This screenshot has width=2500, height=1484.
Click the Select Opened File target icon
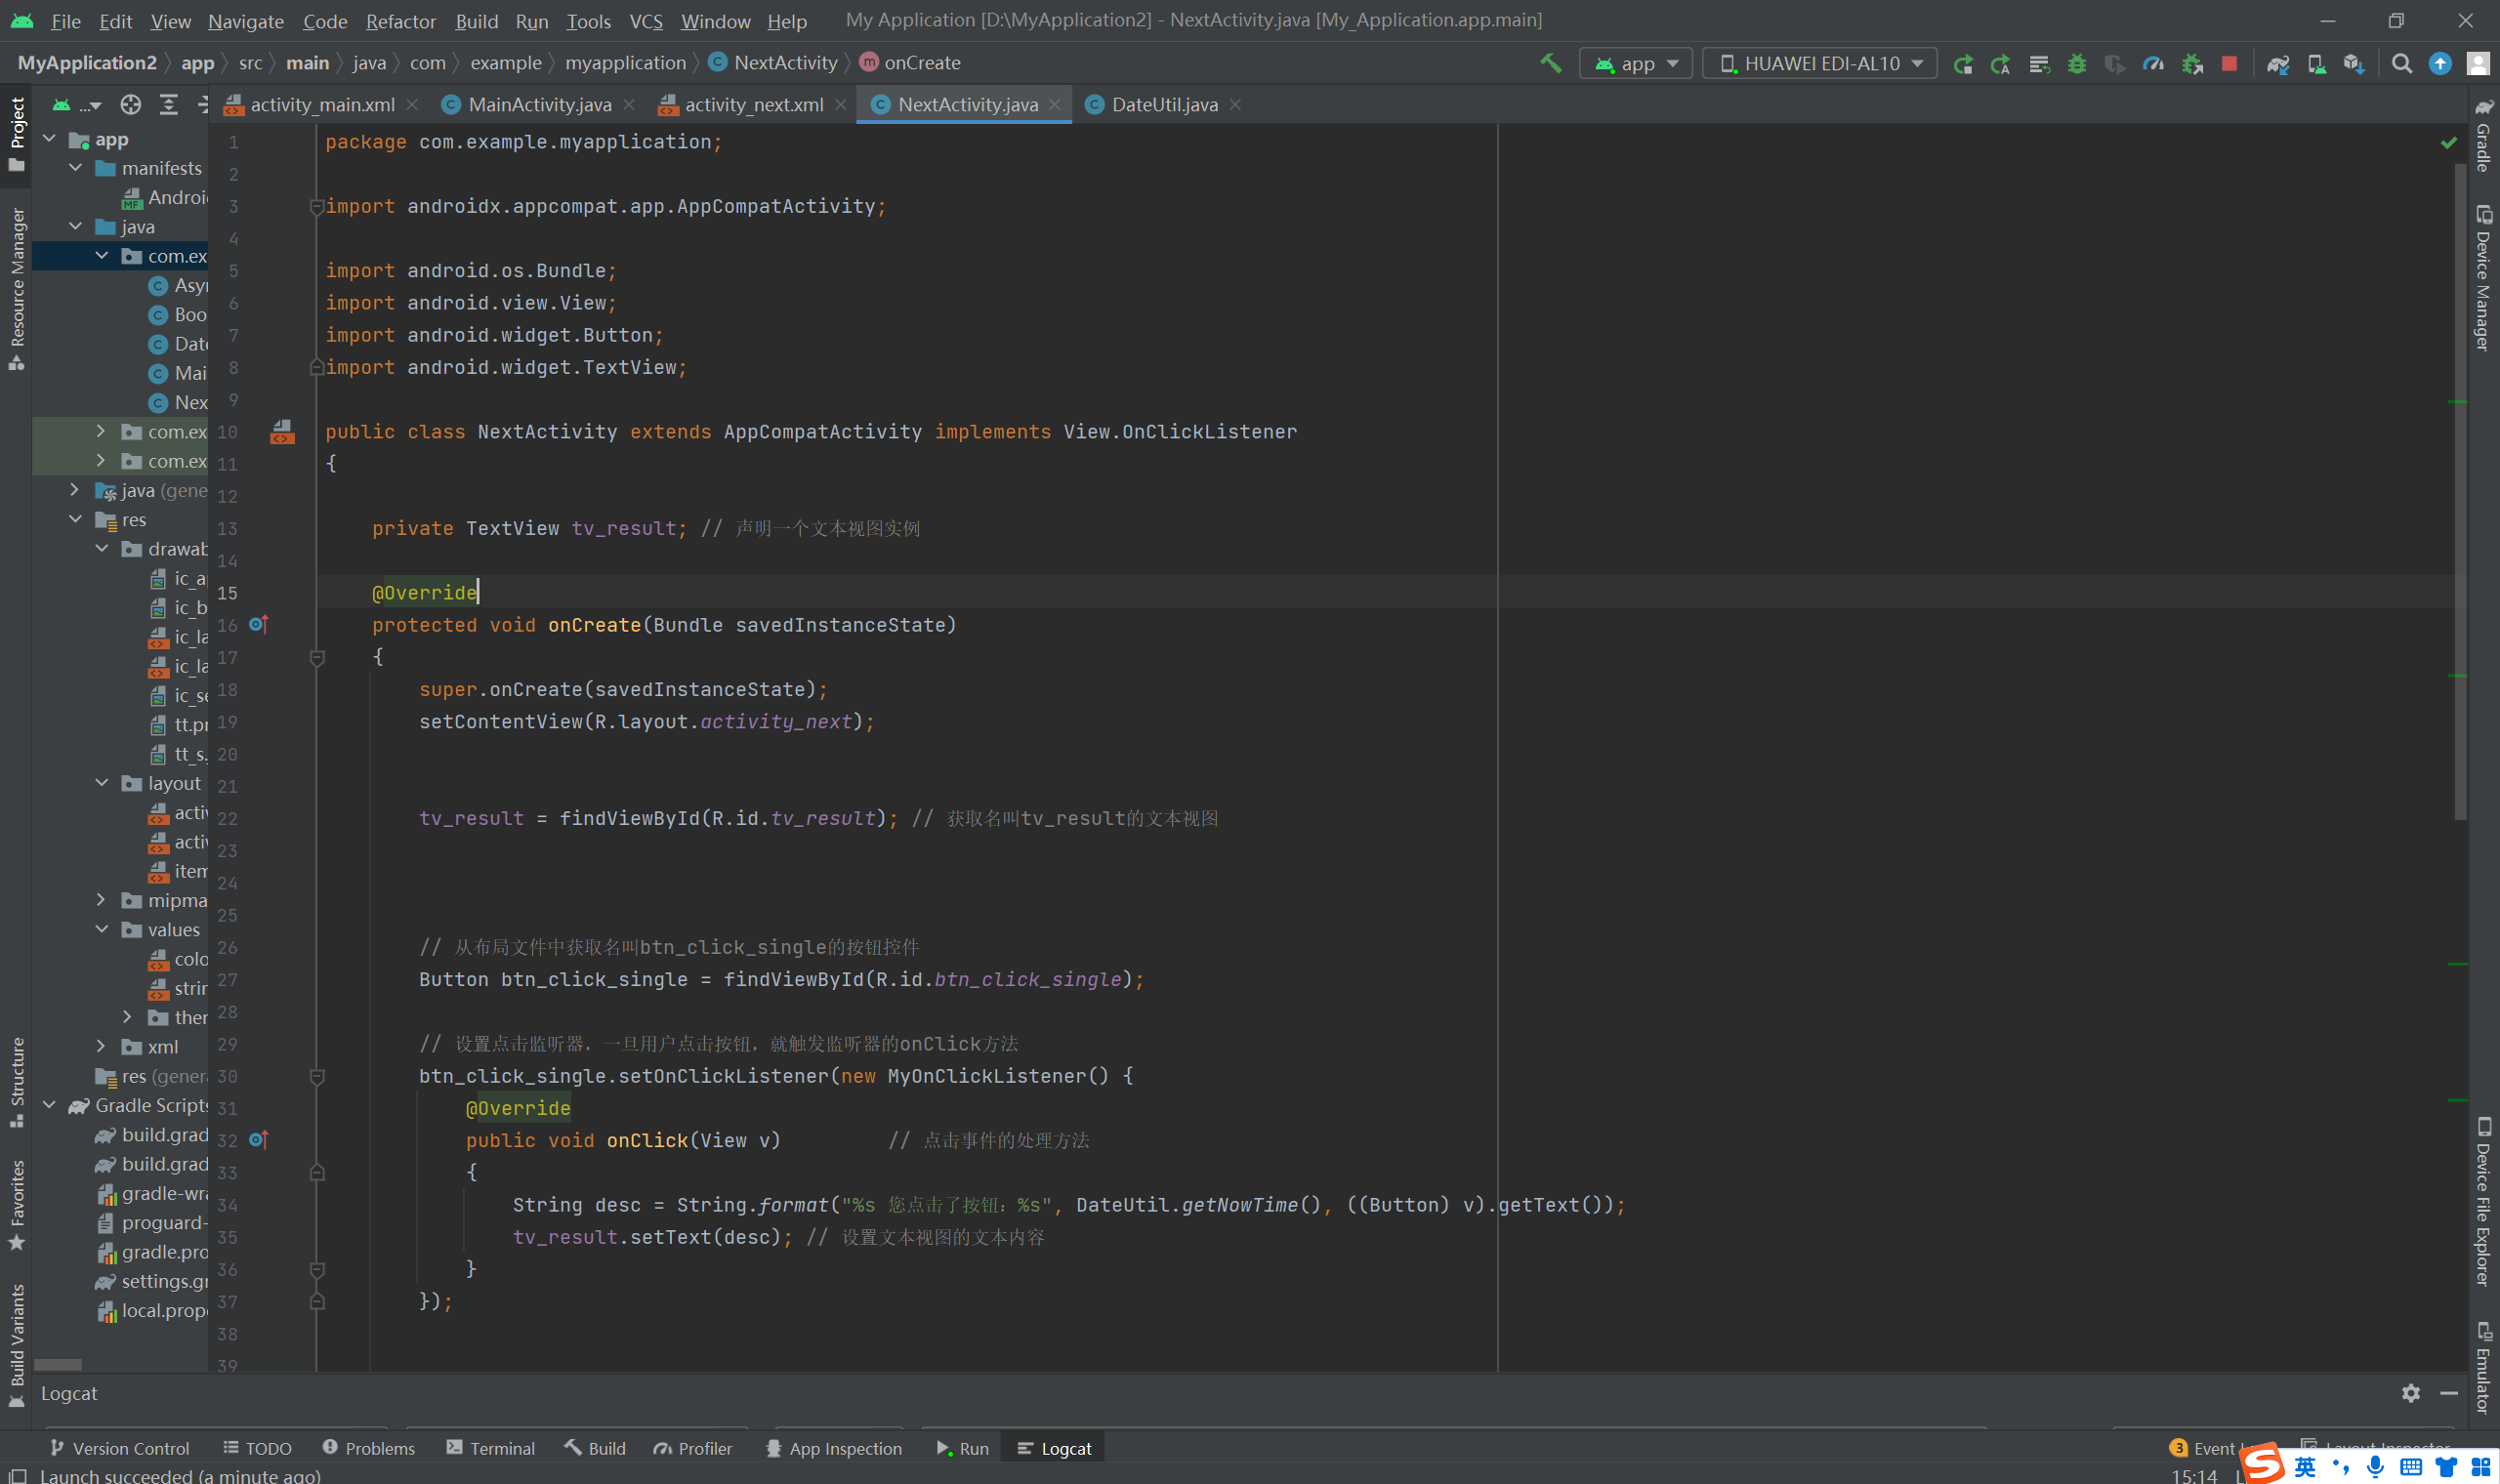pyautogui.click(x=130, y=104)
